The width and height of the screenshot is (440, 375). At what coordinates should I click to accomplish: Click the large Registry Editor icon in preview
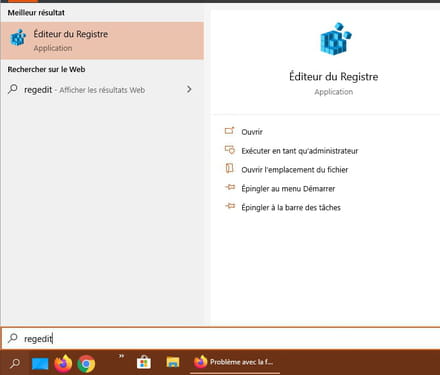click(335, 39)
